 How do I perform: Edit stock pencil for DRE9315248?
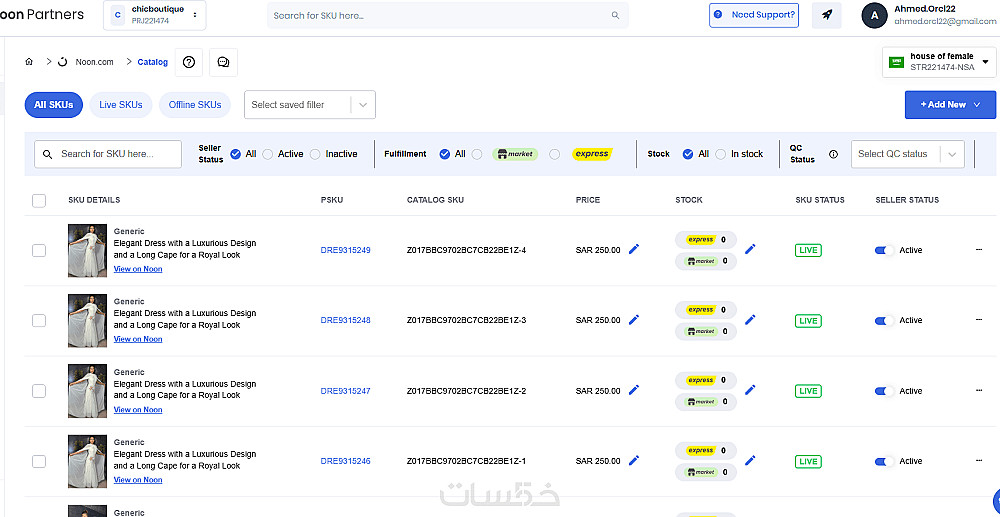tap(750, 320)
